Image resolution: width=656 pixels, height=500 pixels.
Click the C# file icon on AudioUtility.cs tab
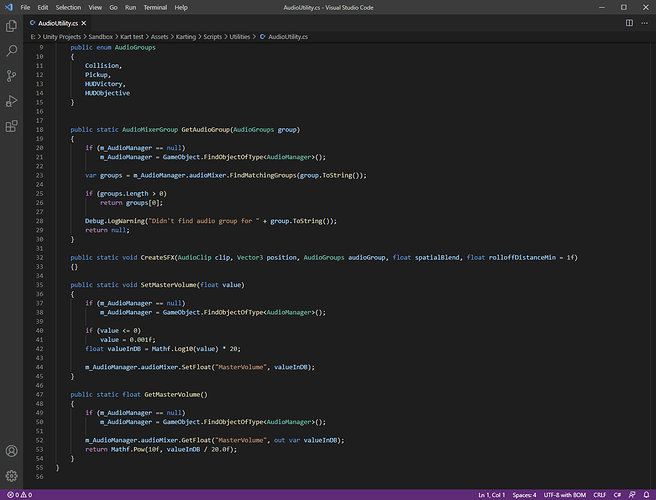[32, 23]
